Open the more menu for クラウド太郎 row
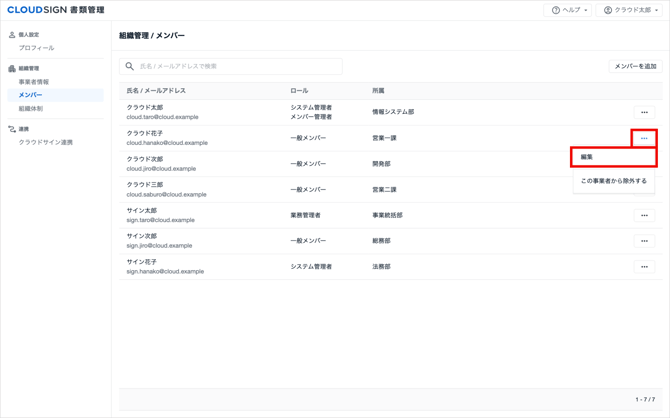This screenshot has width=670, height=418. pyautogui.click(x=644, y=112)
